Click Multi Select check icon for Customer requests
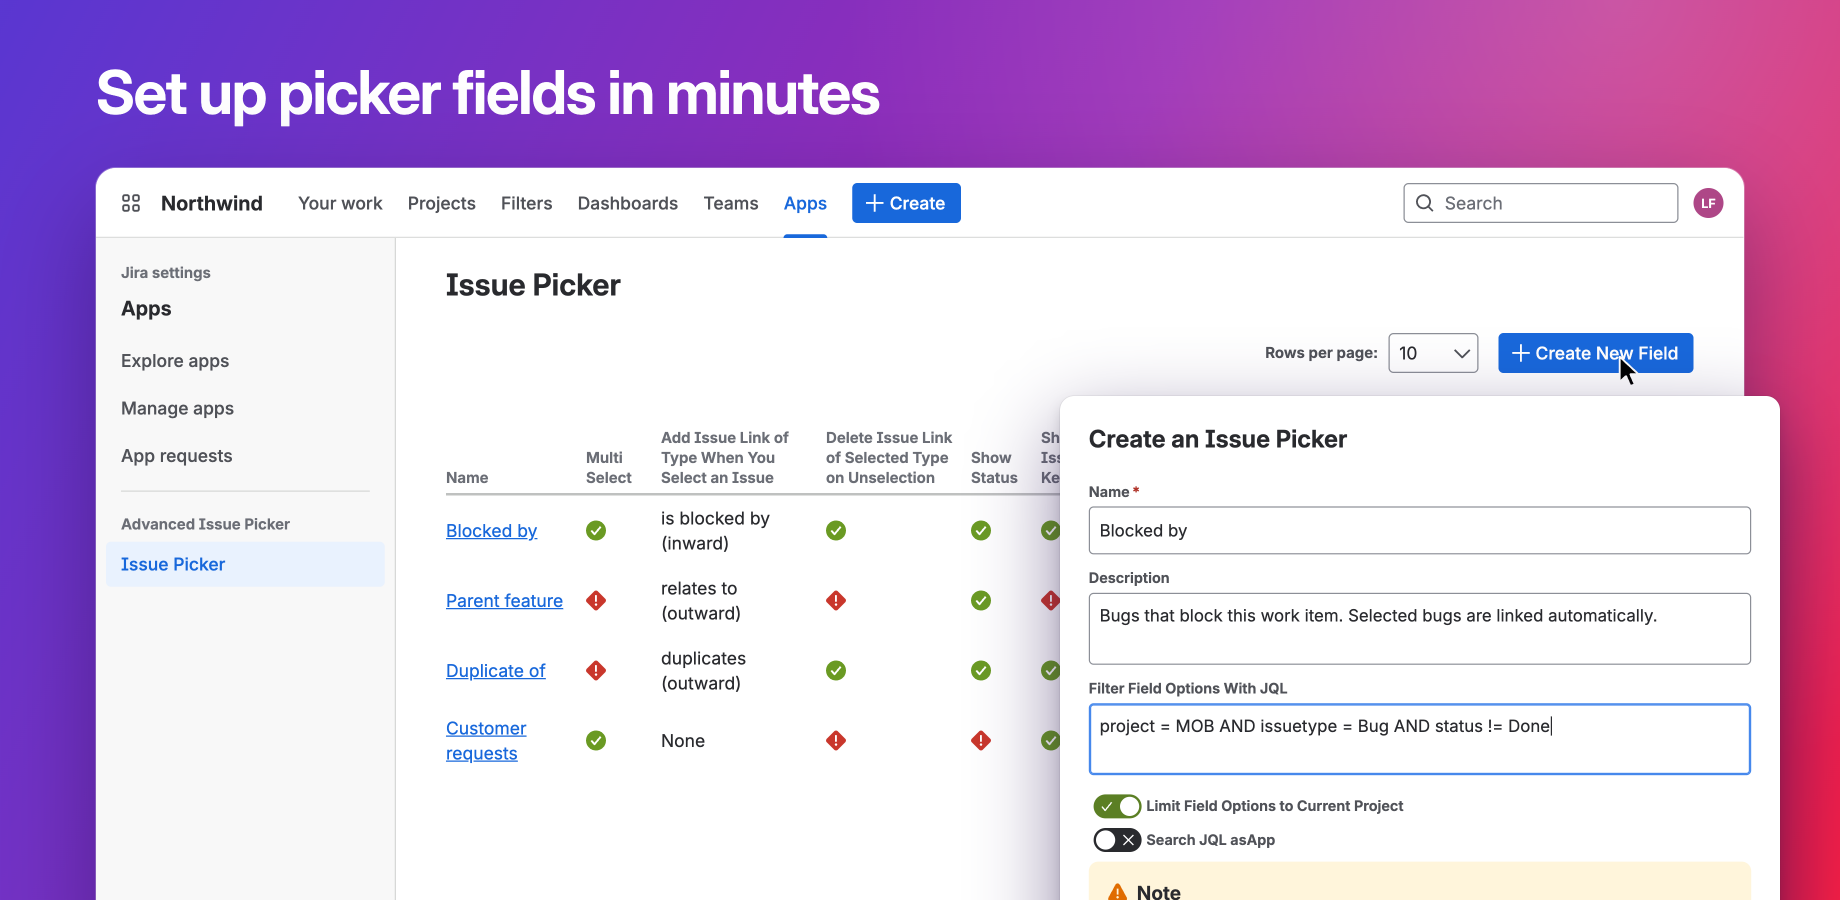The width and height of the screenshot is (1840, 900). [x=596, y=740]
